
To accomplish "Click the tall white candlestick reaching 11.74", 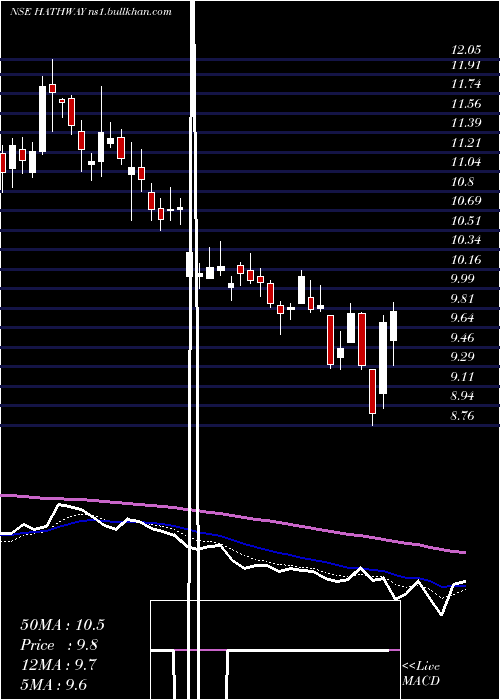I will pyautogui.click(x=42, y=119).
